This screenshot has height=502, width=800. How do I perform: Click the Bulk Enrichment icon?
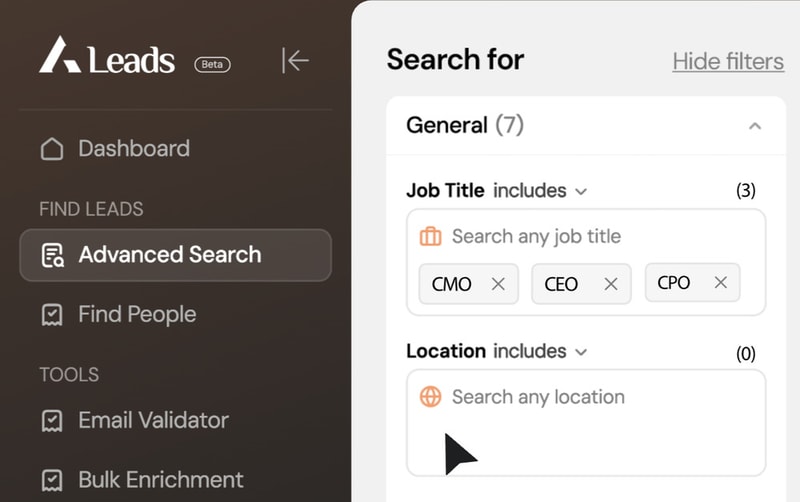coord(51,480)
